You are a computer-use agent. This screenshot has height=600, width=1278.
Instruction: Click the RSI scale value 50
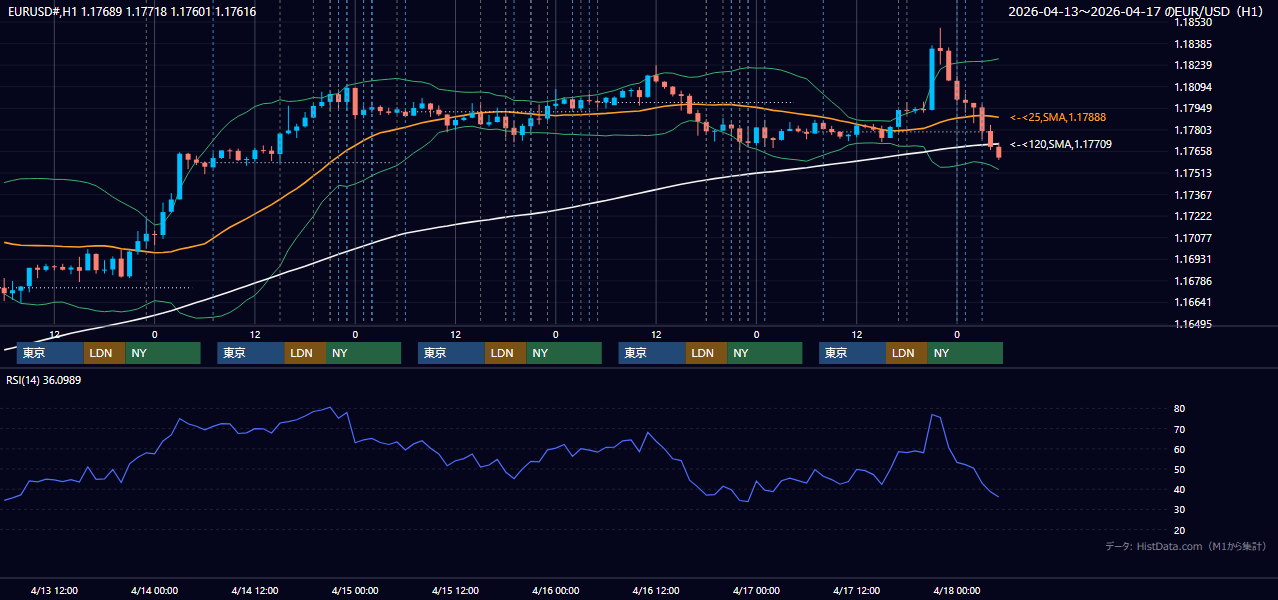click(x=1180, y=469)
